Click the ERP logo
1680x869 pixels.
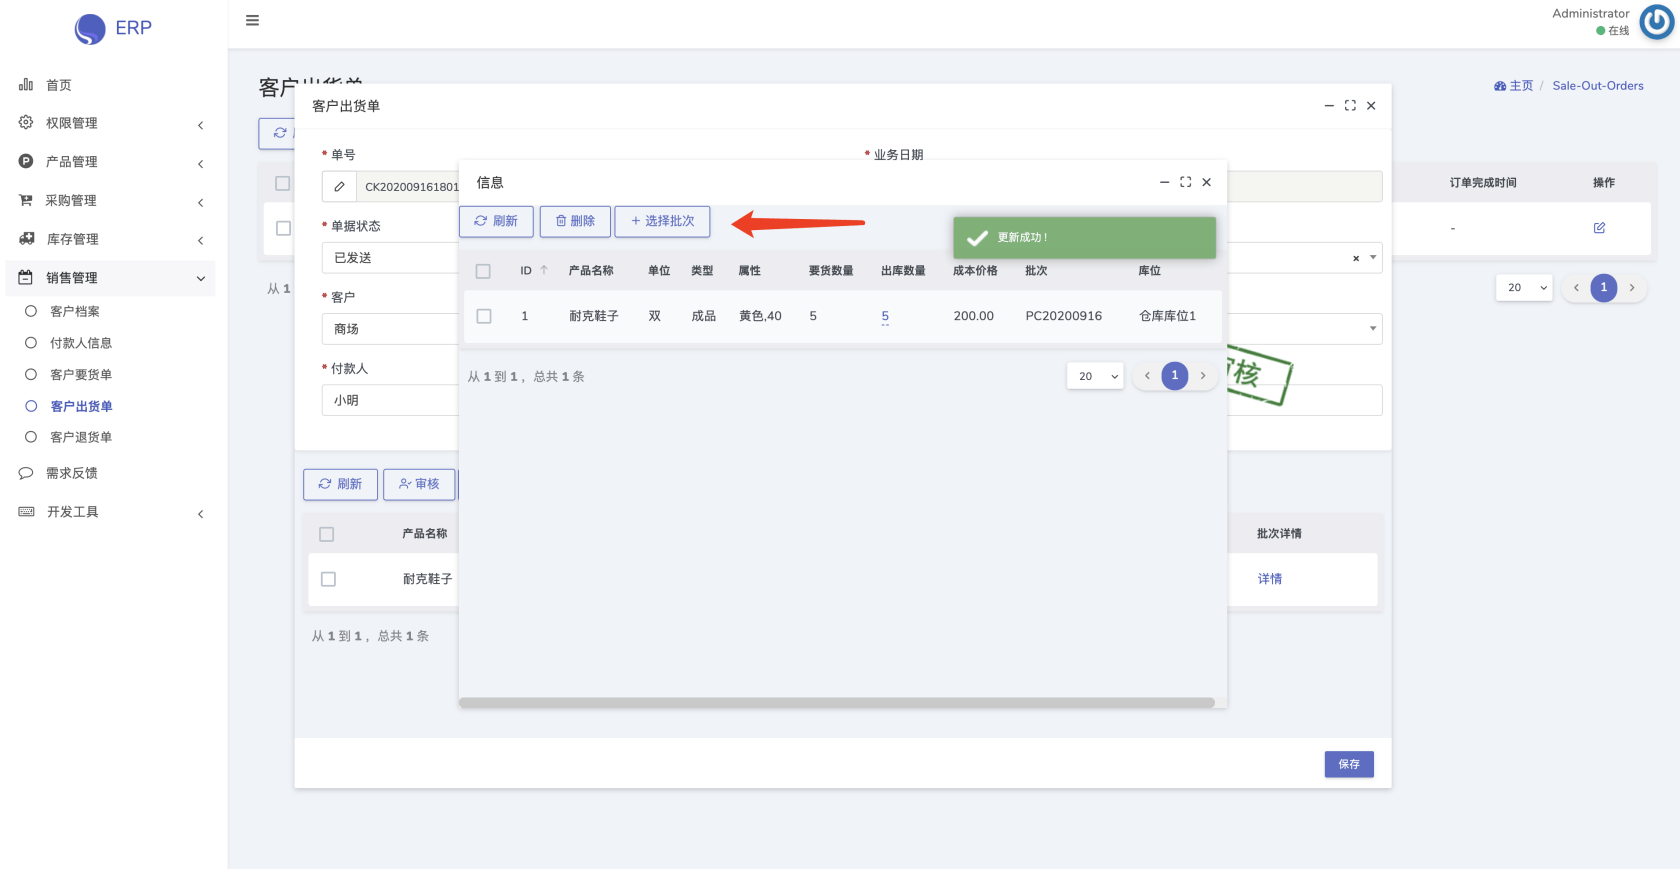113,28
